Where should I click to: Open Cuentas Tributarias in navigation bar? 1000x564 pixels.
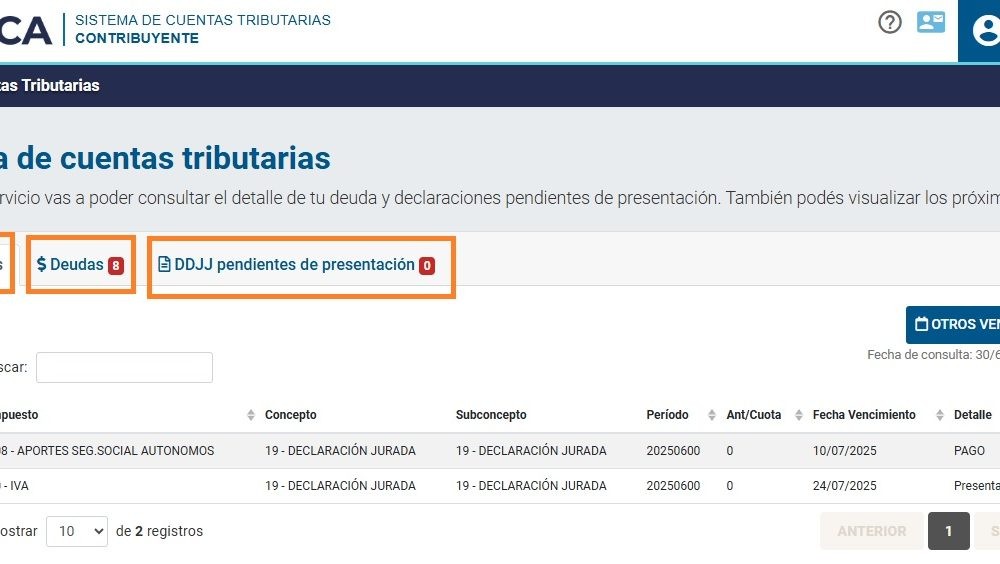pos(50,85)
